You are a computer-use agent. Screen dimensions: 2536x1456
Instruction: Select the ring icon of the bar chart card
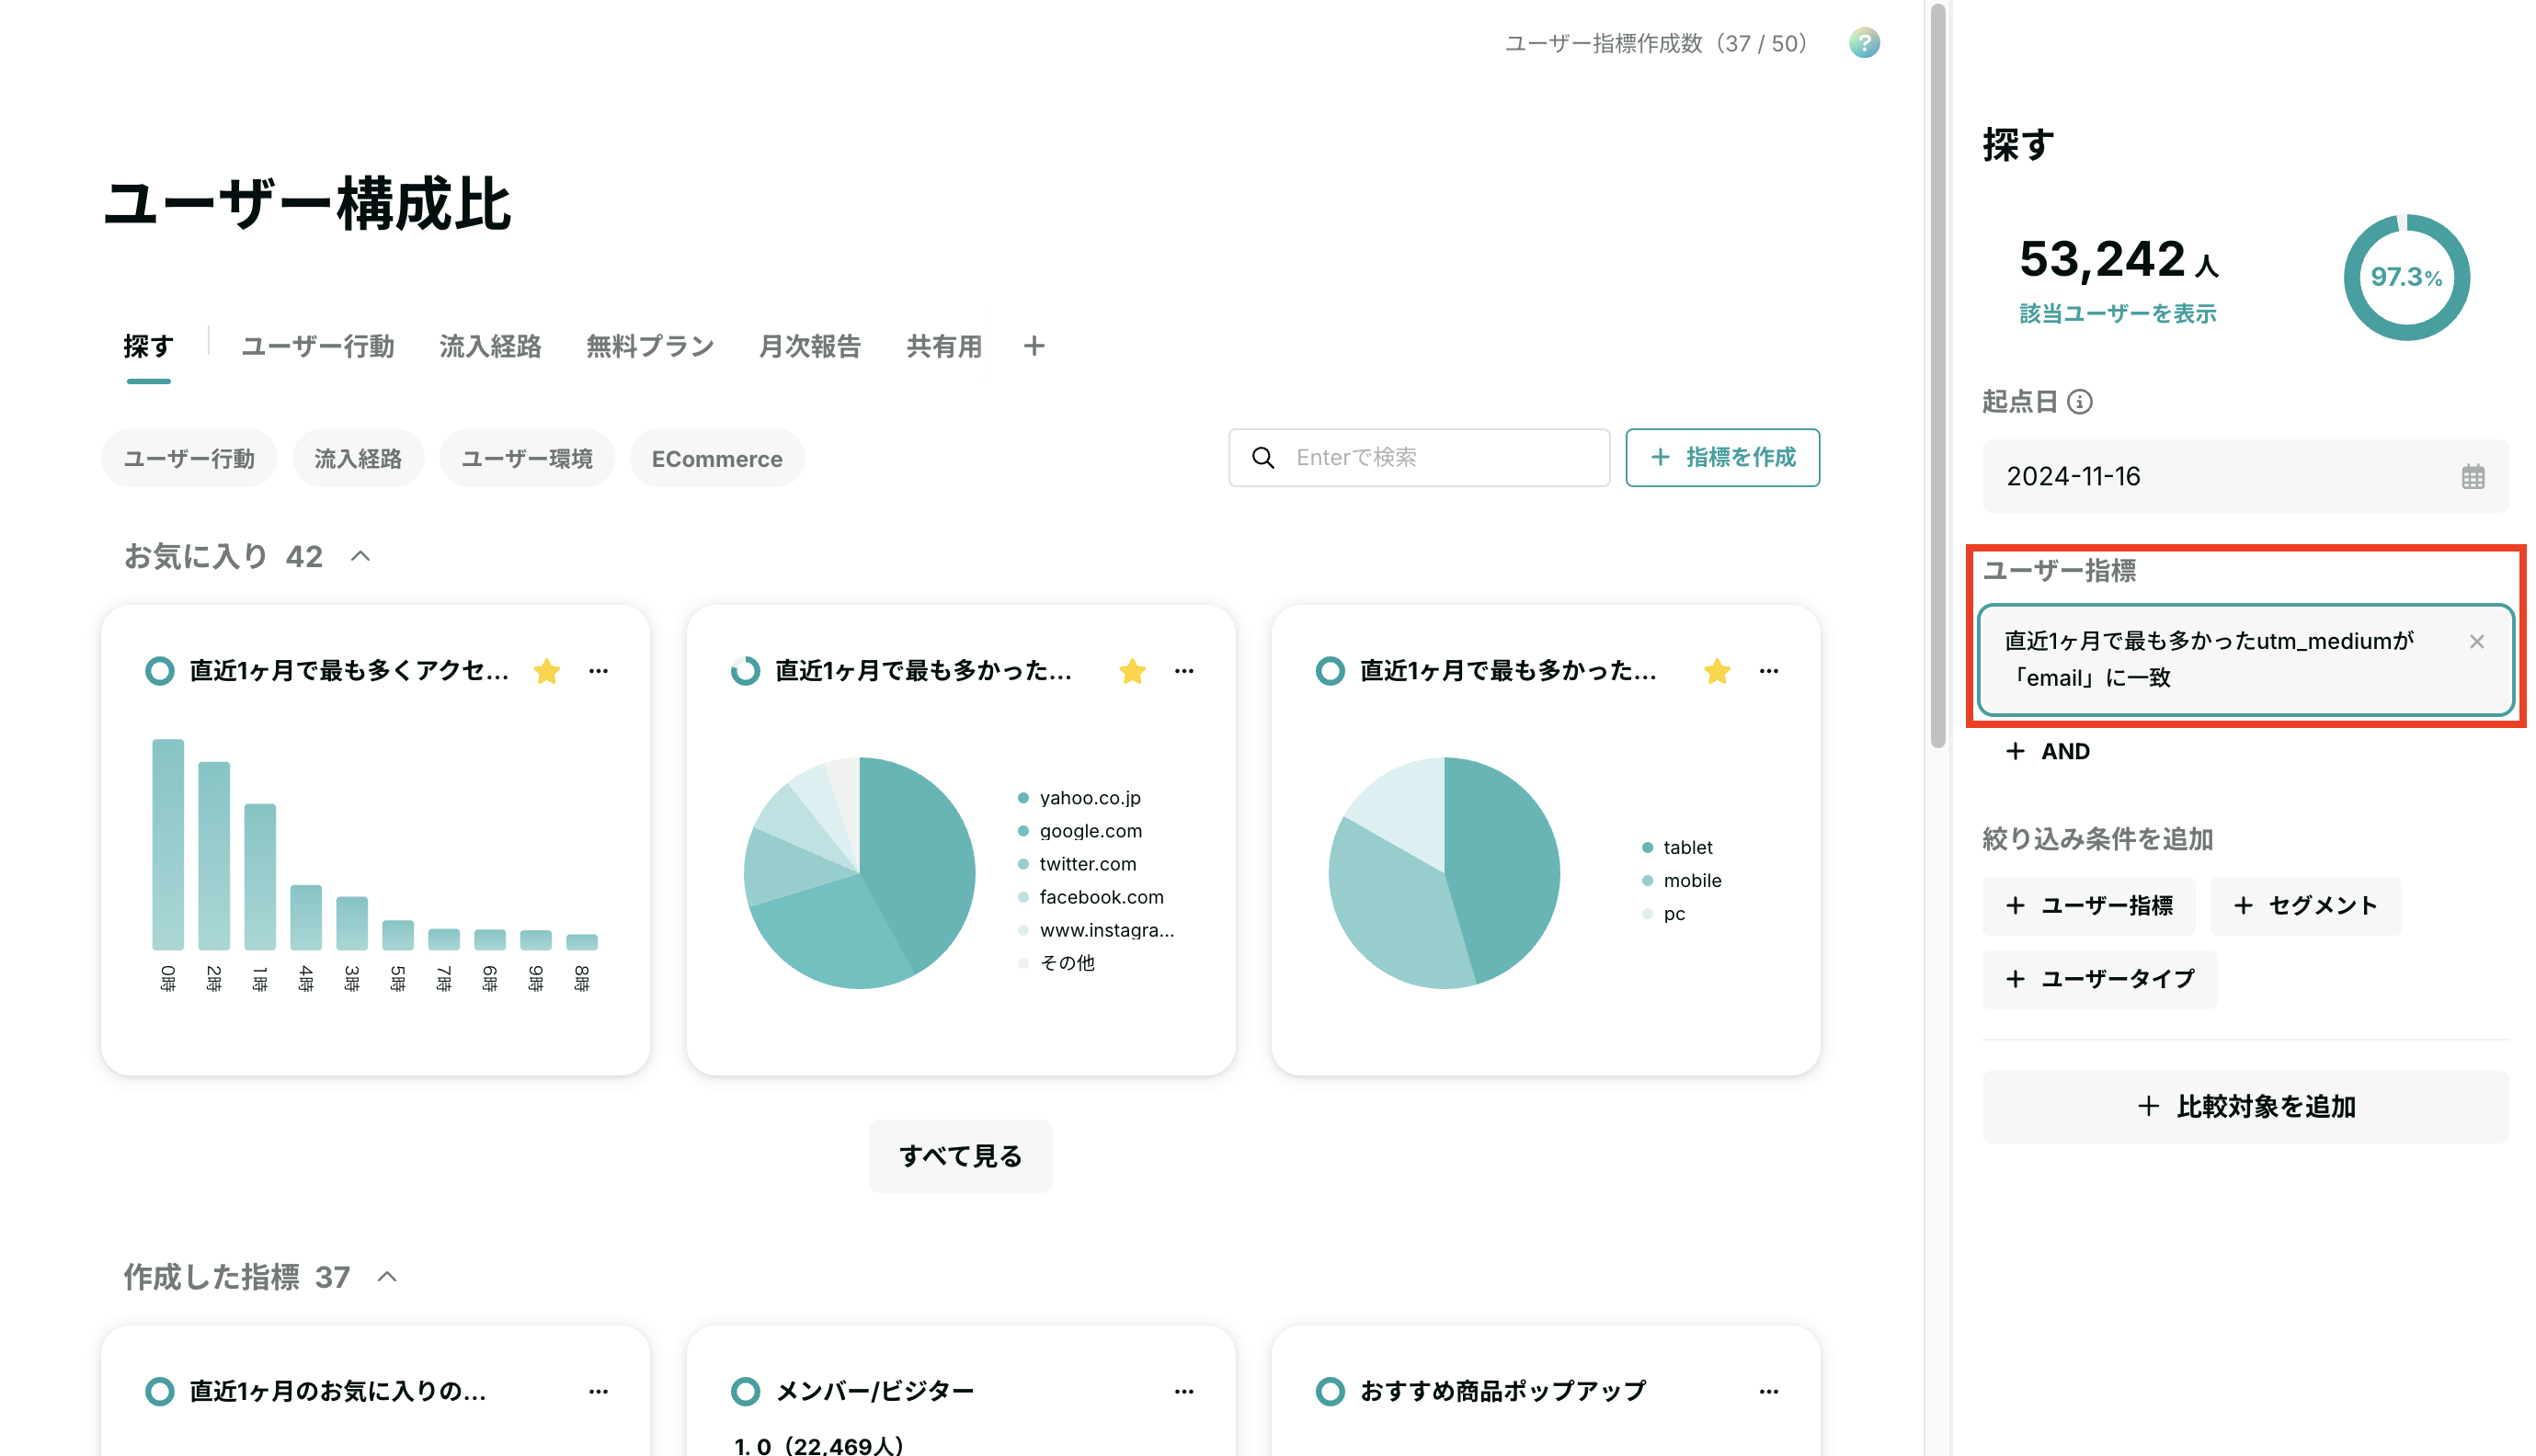pos(159,671)
